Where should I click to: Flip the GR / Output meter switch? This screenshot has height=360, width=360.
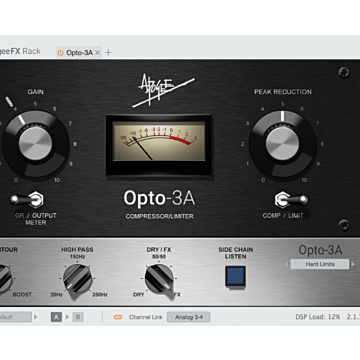pyautogui.click(x=27, y=200)
